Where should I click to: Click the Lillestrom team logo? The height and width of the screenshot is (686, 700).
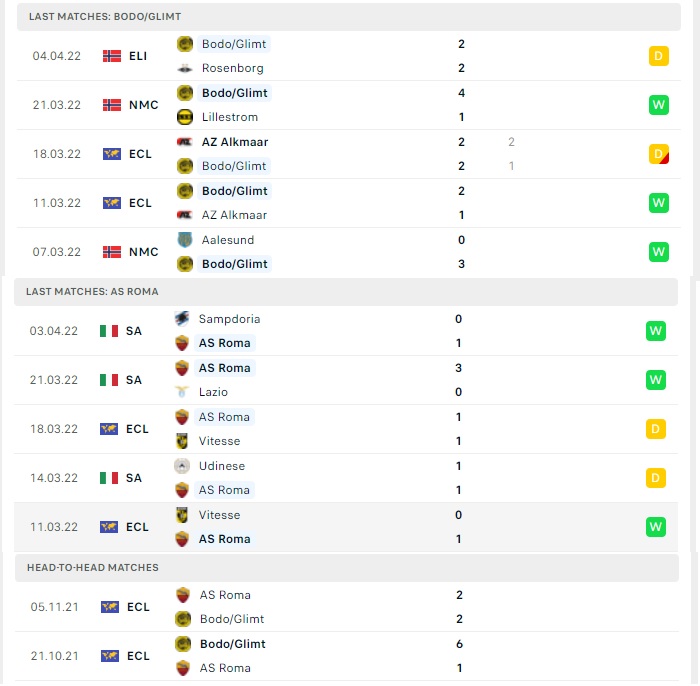[185, 117]
